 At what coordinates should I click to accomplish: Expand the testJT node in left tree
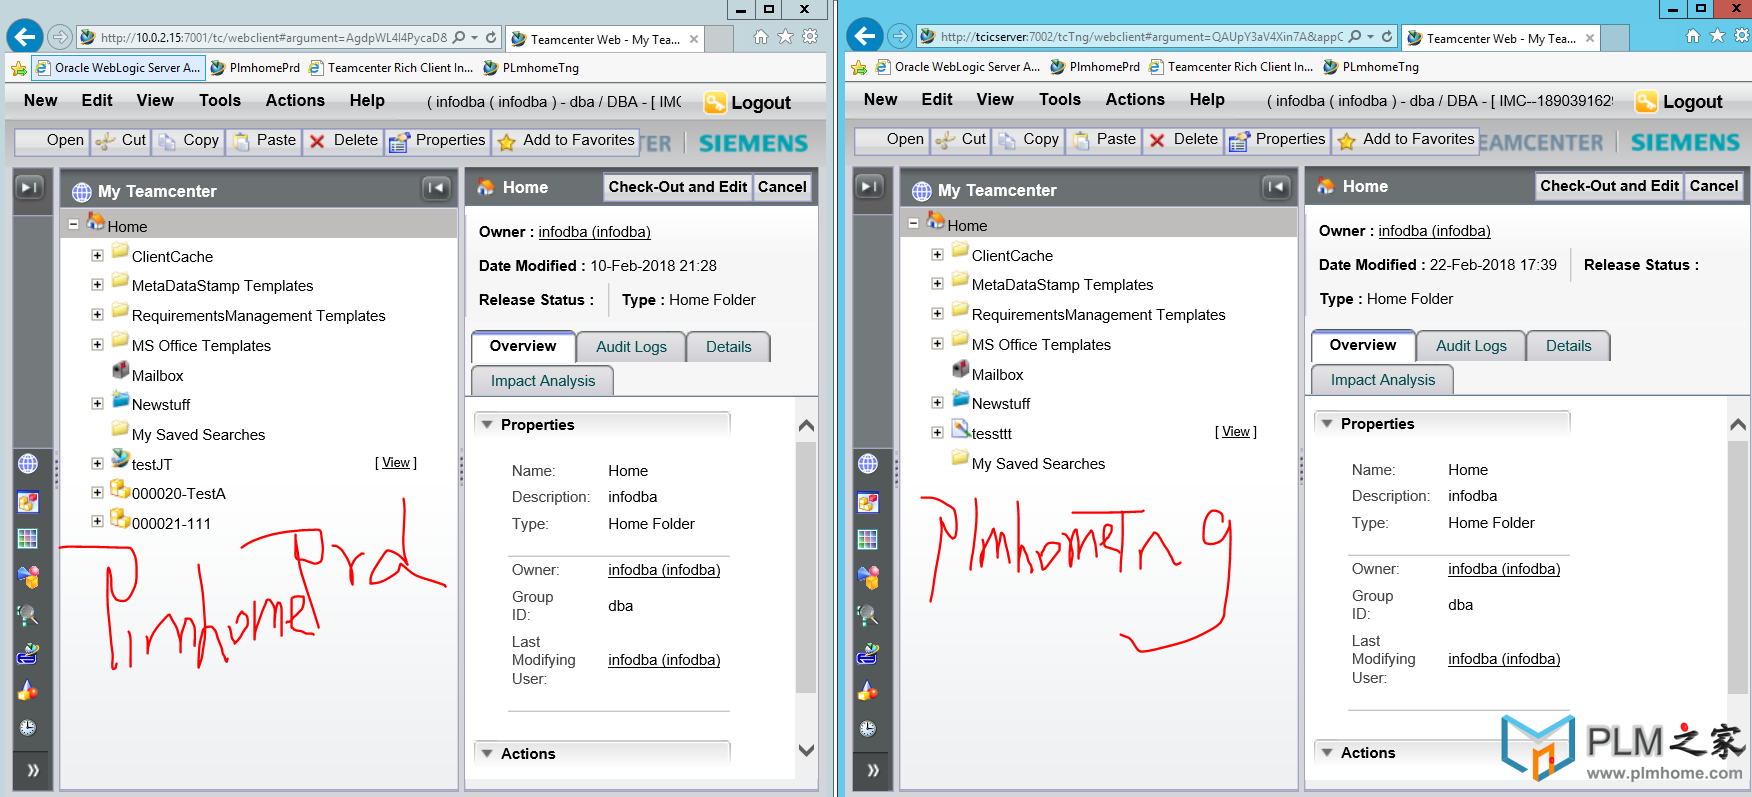coord(97,464)
